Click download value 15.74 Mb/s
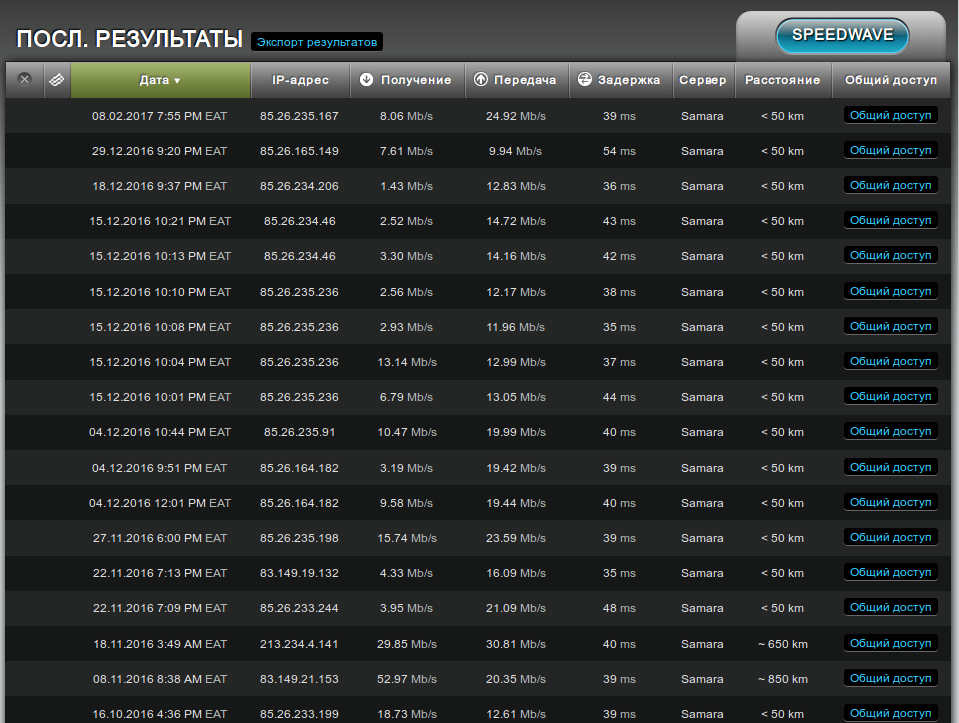Screen dimensions: 959x723 (407, 538)
